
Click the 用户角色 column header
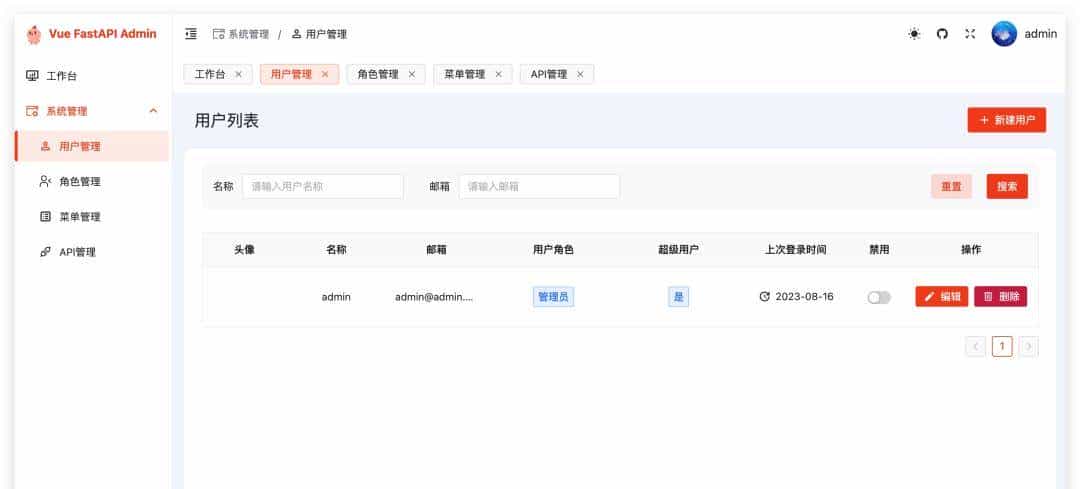click(553, 250)
